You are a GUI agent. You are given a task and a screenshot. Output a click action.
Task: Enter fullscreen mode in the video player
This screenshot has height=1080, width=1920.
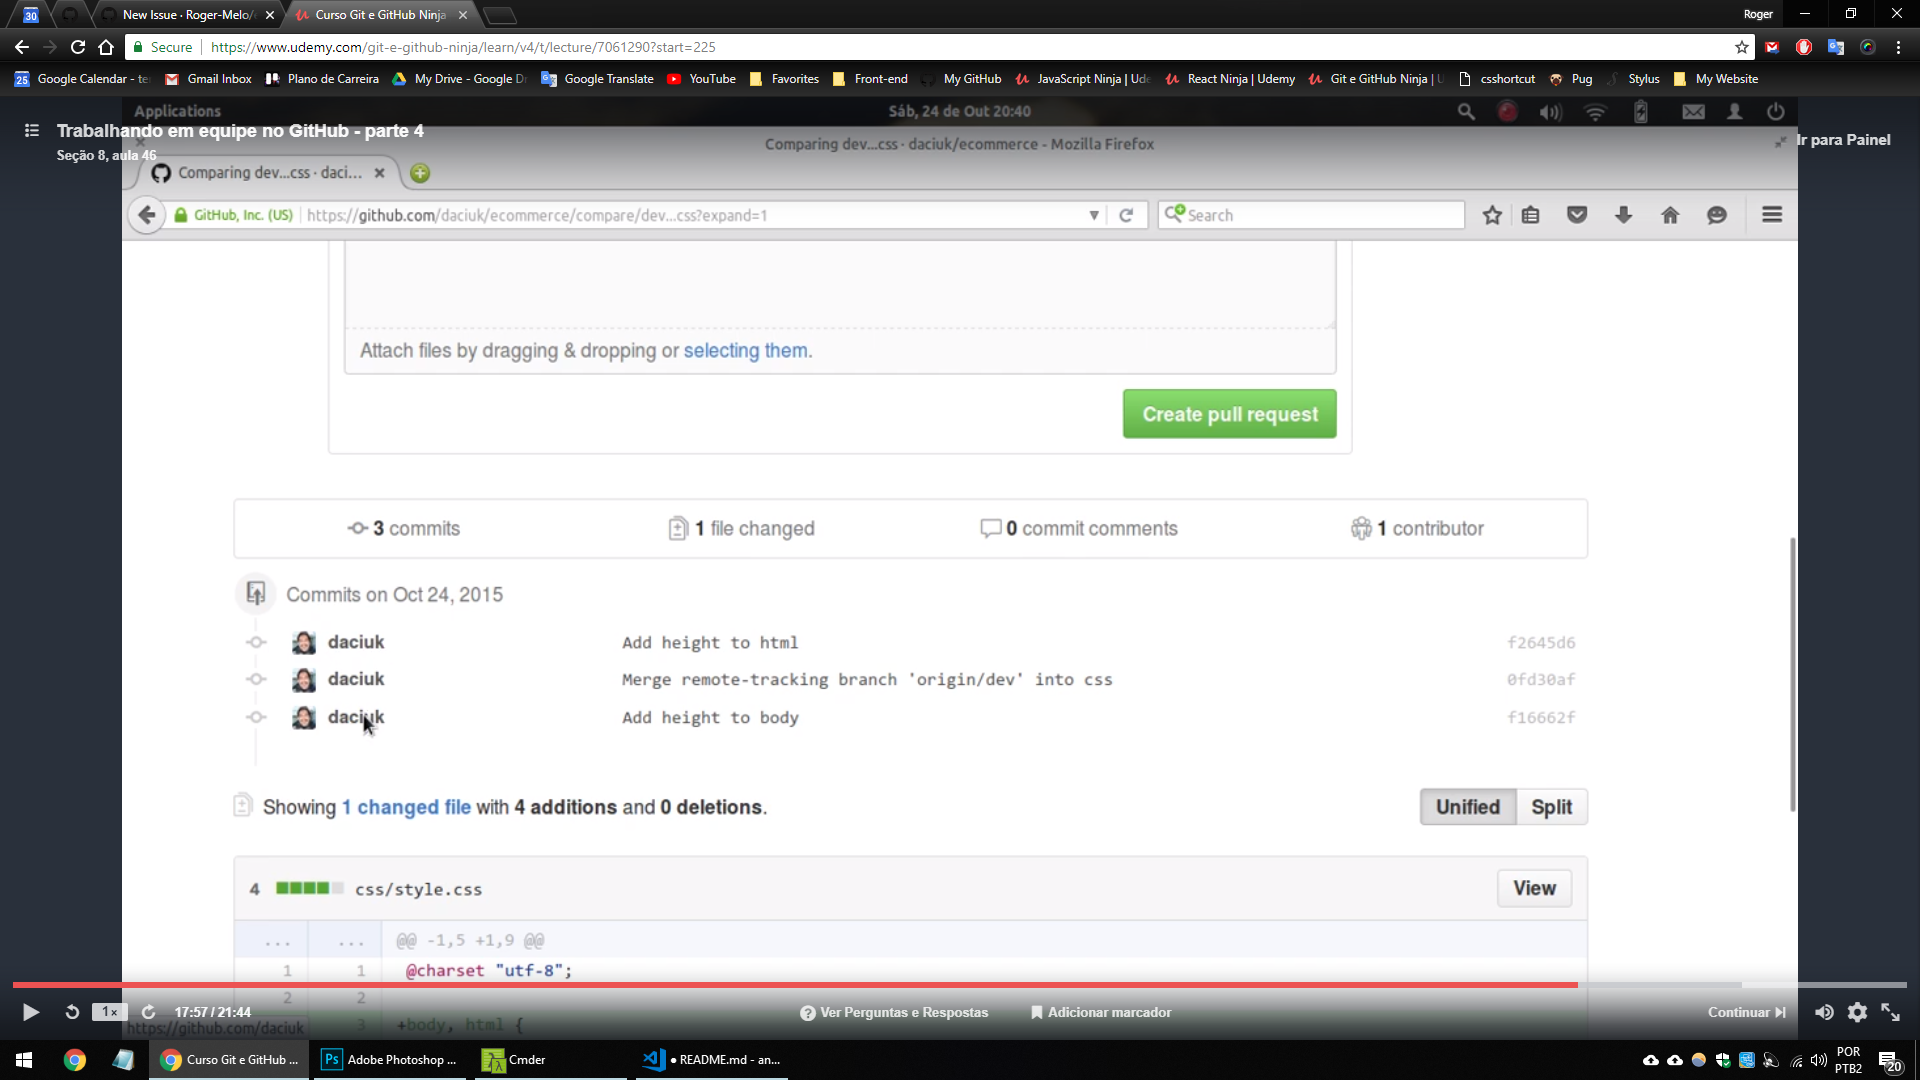coord(1890,1012)
